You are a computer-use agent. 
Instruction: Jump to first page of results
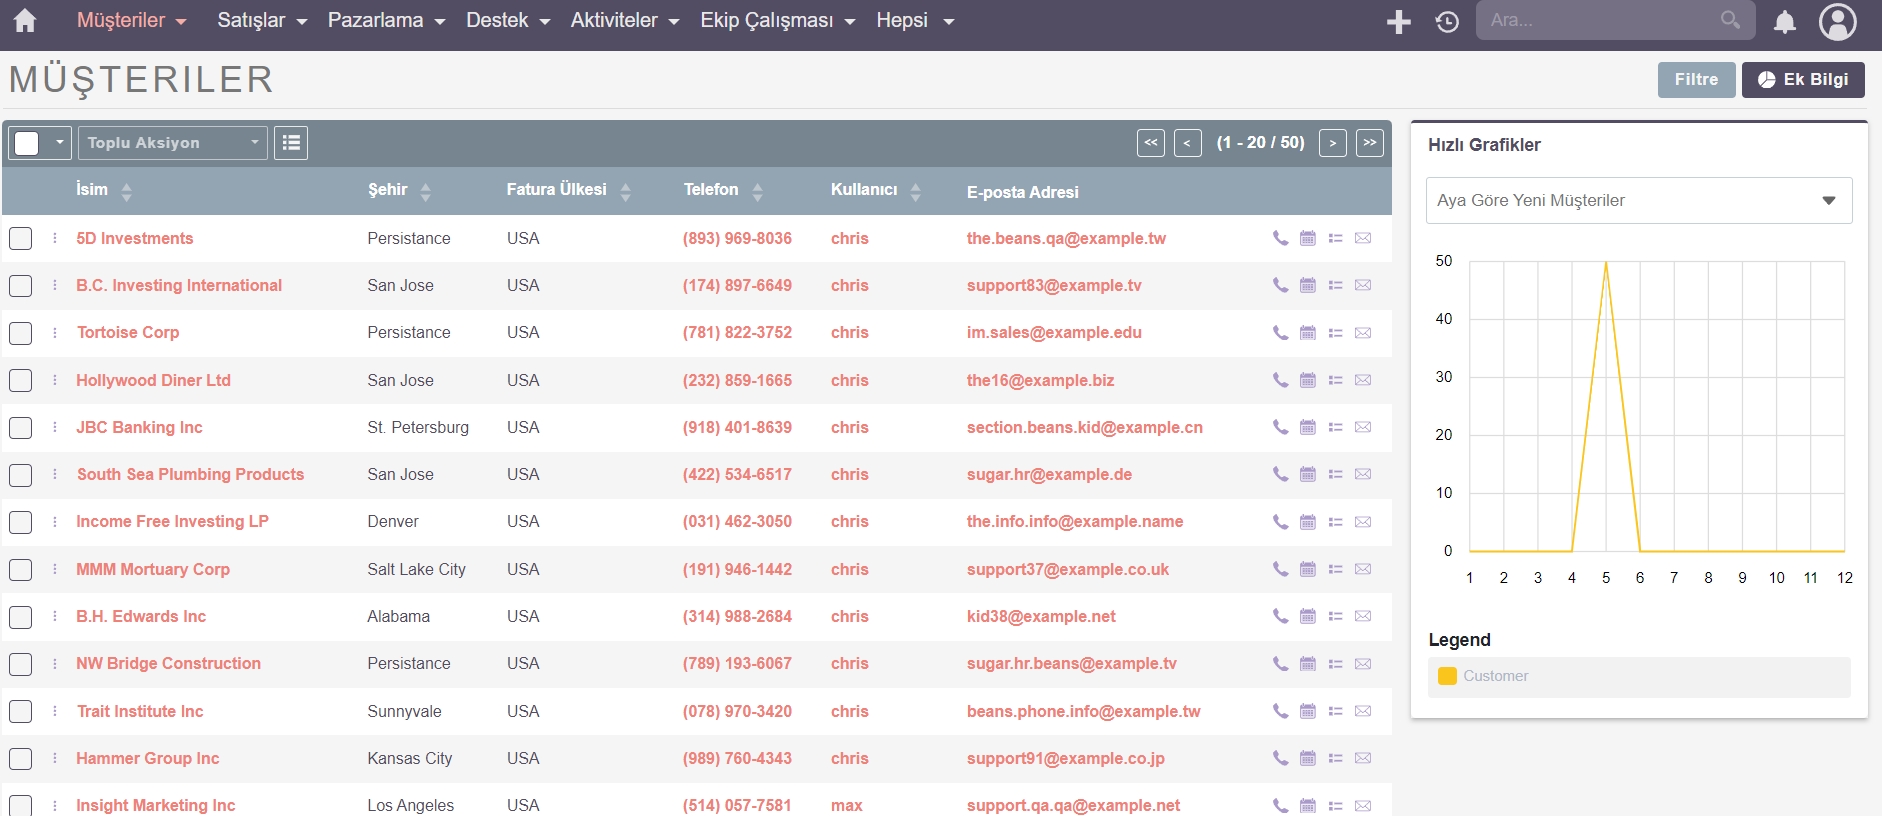[x=1151, y=143]
